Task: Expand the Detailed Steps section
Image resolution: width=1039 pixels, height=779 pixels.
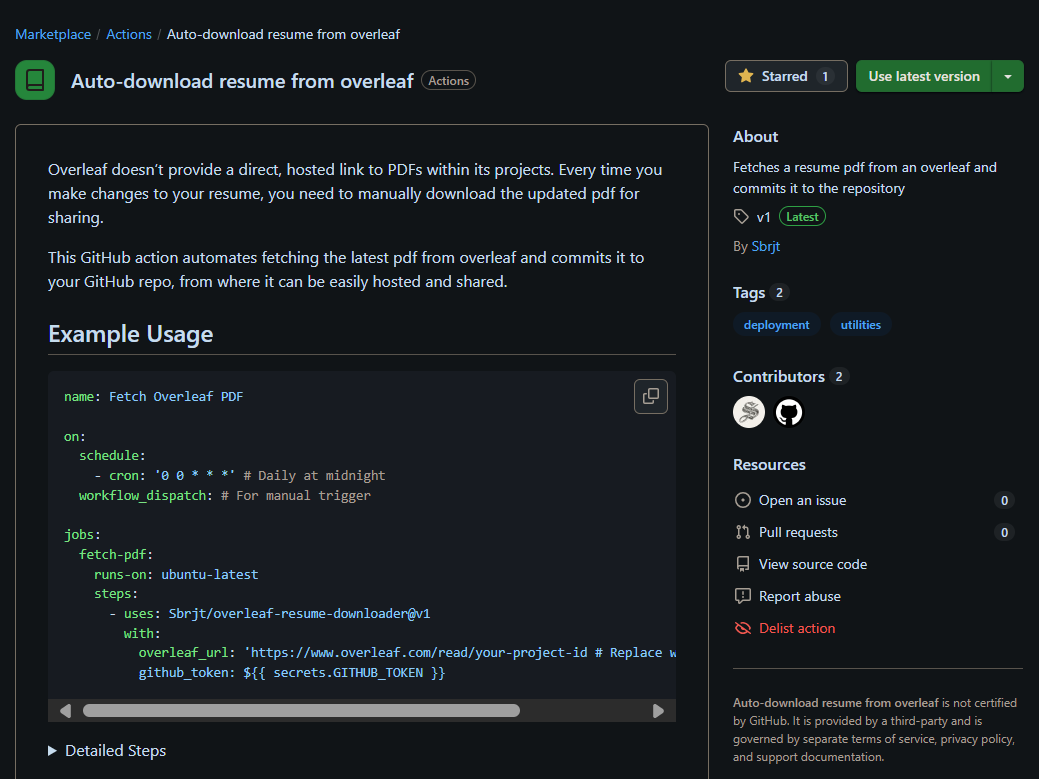Action: [x=107, y=750]
